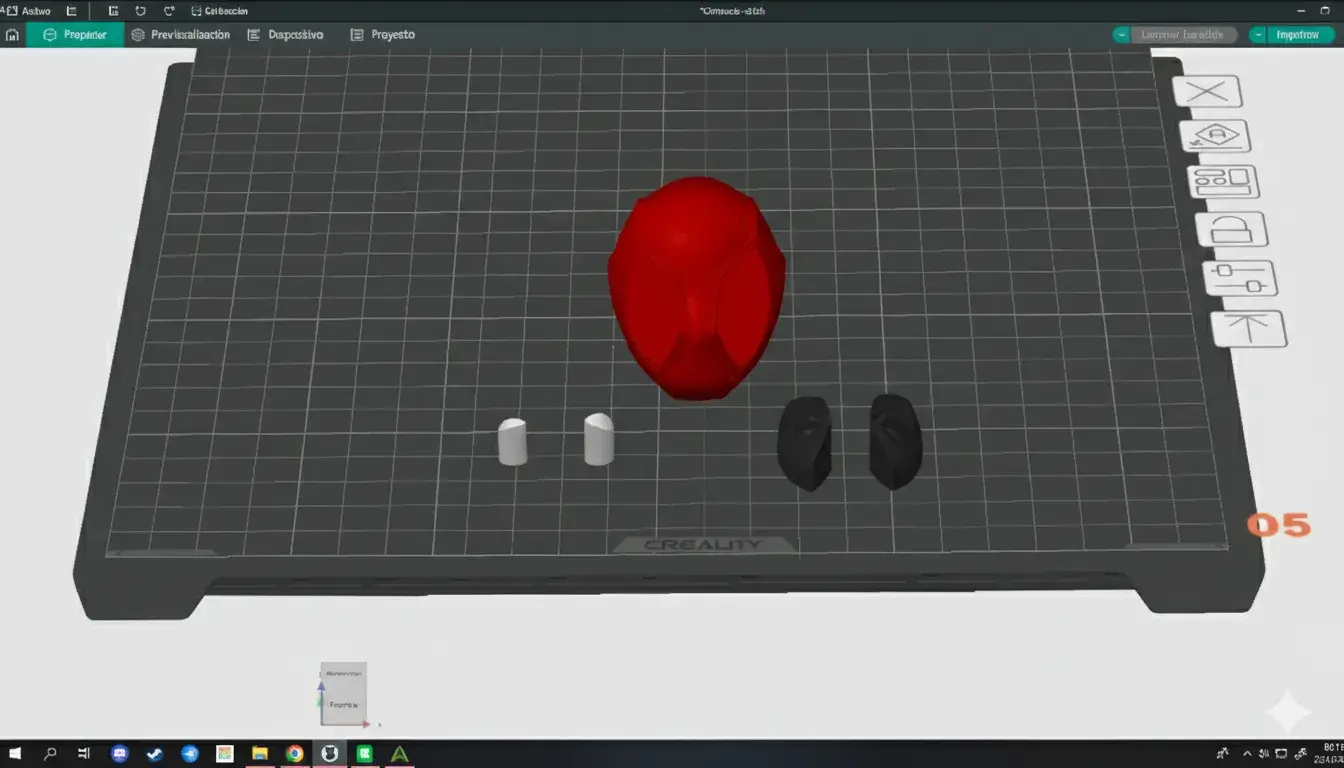Open the Calibración menu
The width and height of the screenshot is (1344, 768).
click(x=219, y=11)
